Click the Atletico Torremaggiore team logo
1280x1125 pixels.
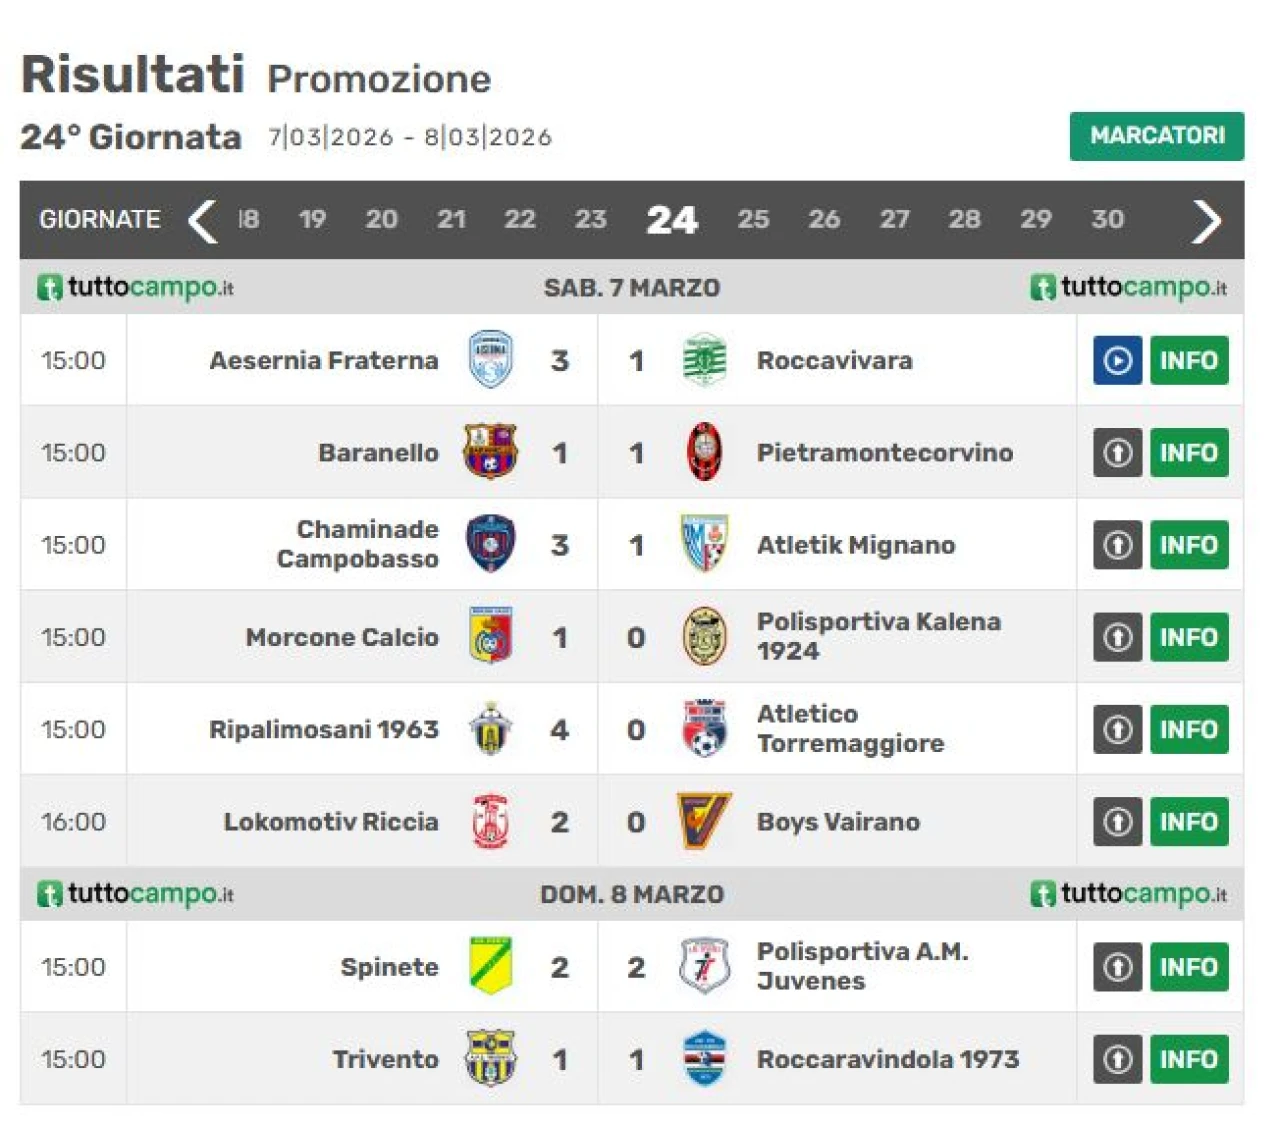pos(704,729)
